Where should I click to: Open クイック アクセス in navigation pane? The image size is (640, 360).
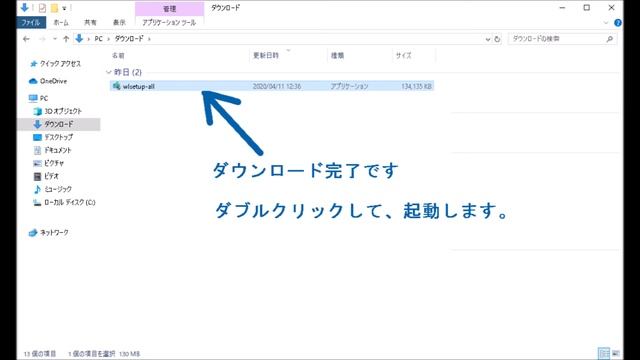(56, 64)
